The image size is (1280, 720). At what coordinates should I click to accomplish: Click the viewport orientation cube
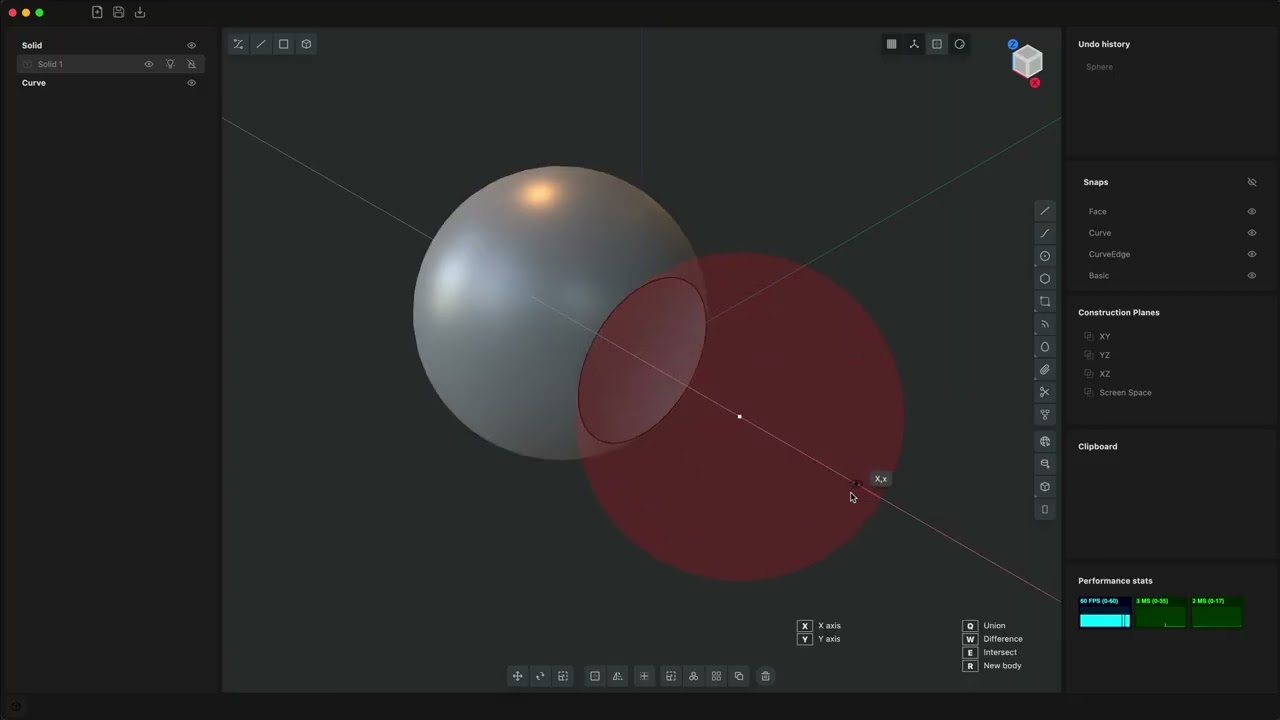(x=1027, y=62)
